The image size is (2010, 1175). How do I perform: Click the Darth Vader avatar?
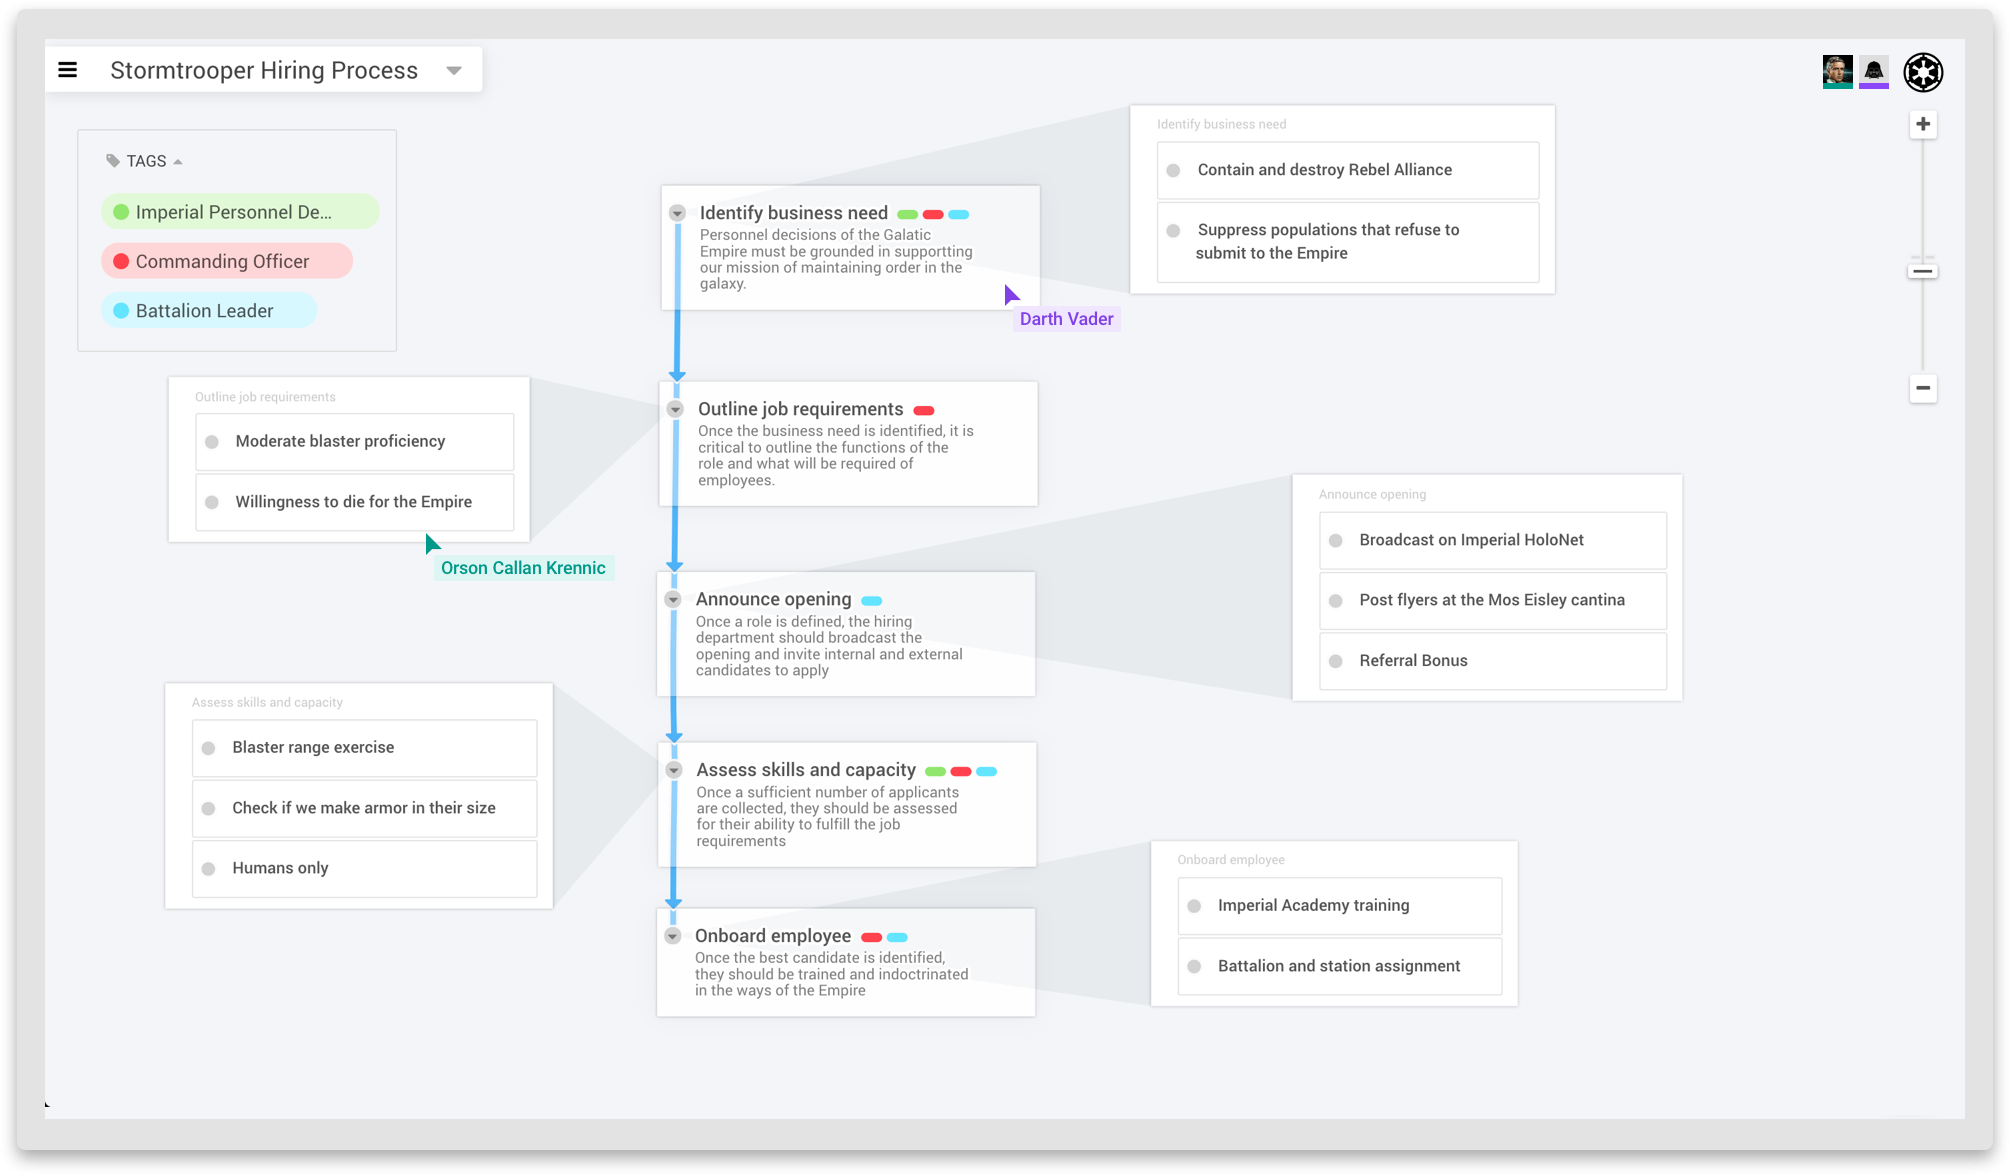point(1873,71)
